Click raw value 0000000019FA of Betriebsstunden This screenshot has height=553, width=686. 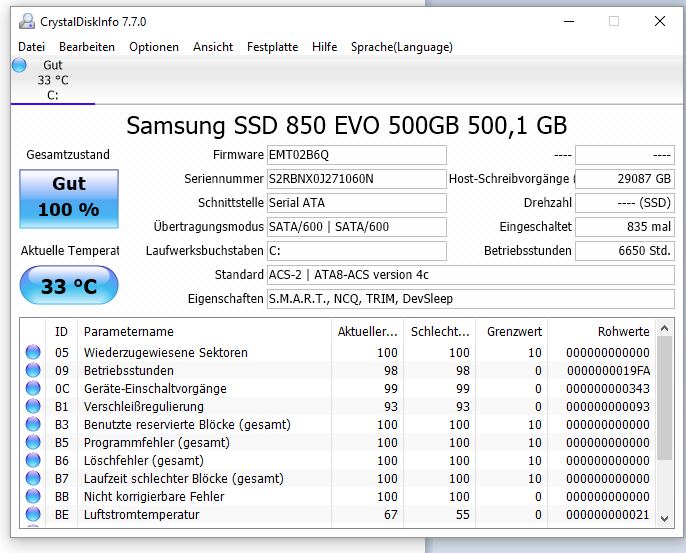tap(608, 371)
